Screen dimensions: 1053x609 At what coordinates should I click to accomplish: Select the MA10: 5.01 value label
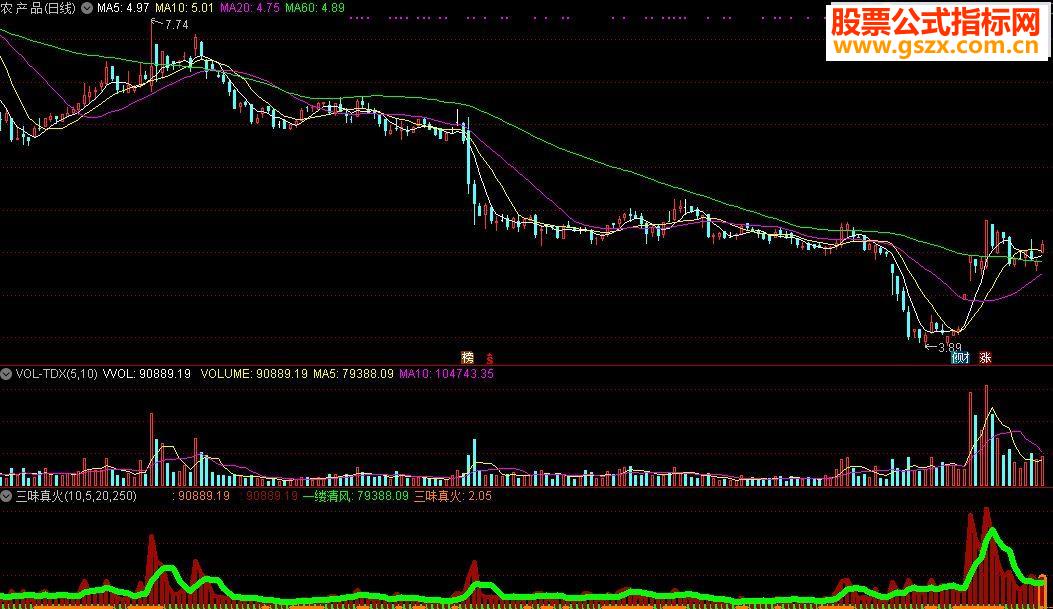pyautogui.click(x=184, y=8)
